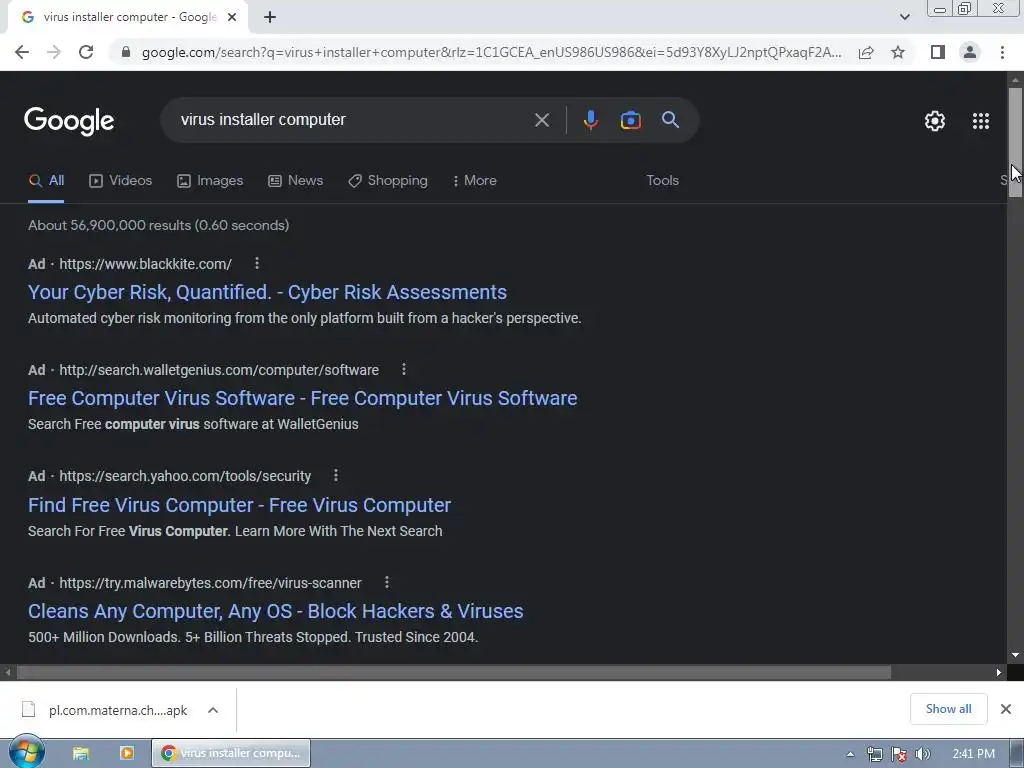Click the try.malwarebytes.com ad URL
The width and height of the screenshot is (1024, 768).
[x=210, y=583]
